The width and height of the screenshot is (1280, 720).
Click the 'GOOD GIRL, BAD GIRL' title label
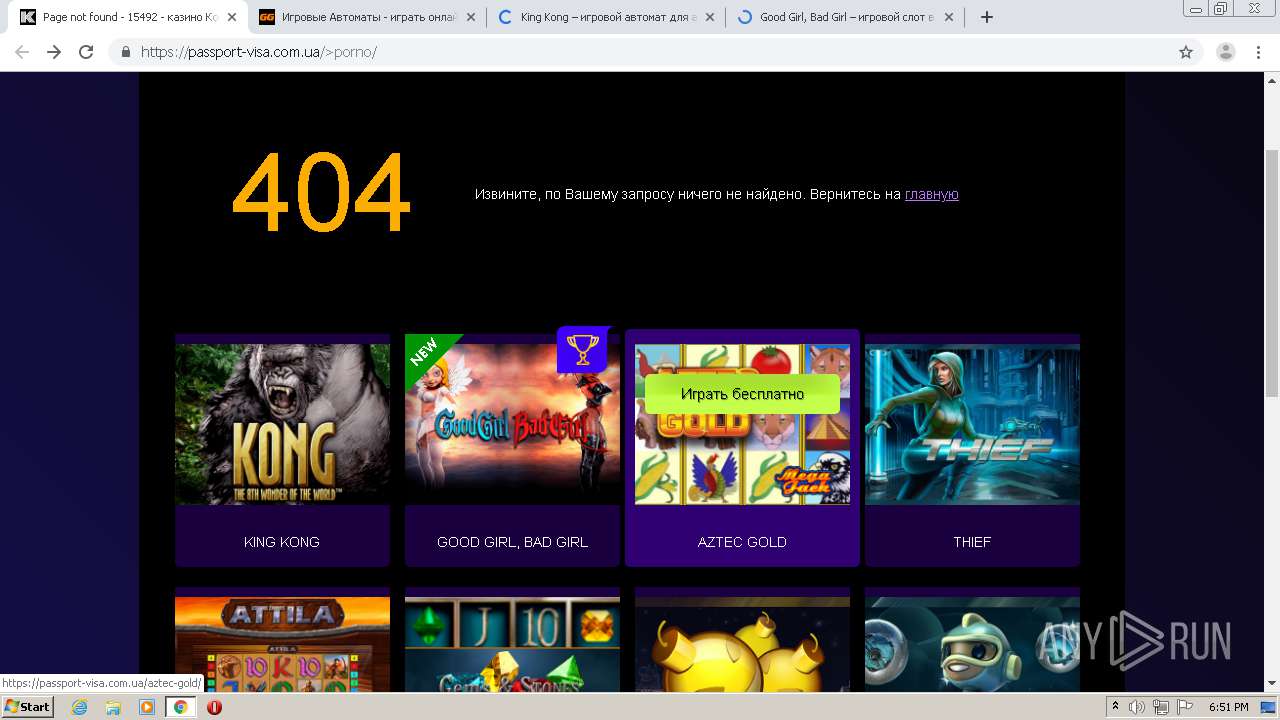[x=512, y=542]
